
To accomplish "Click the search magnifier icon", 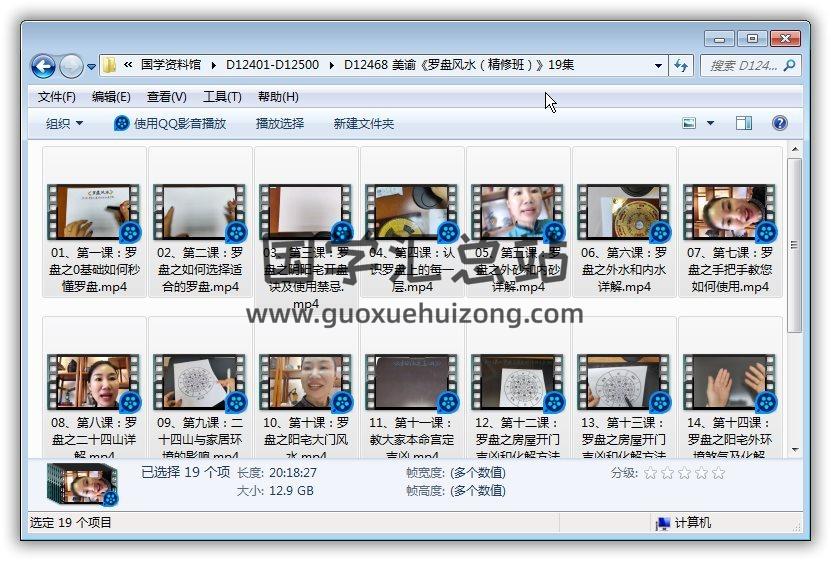I will tap(789, 66).
